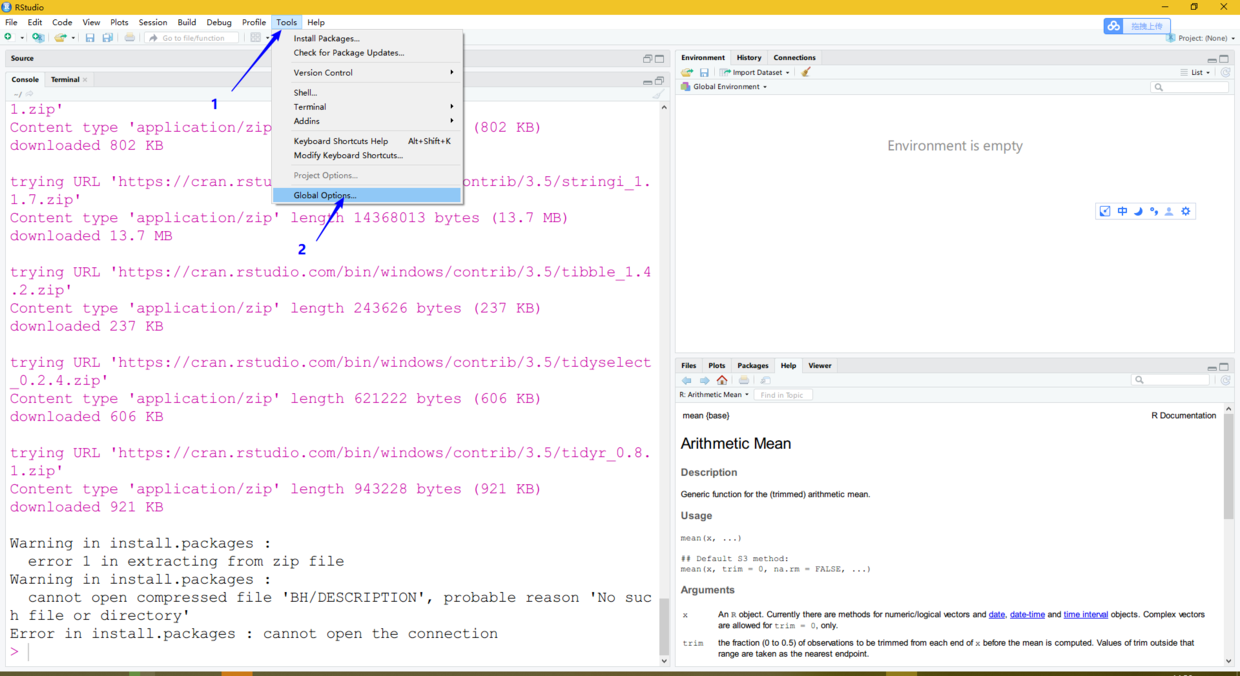
Task: Select Modify Keyboard Shortcuts
Action: click(368, 155)
